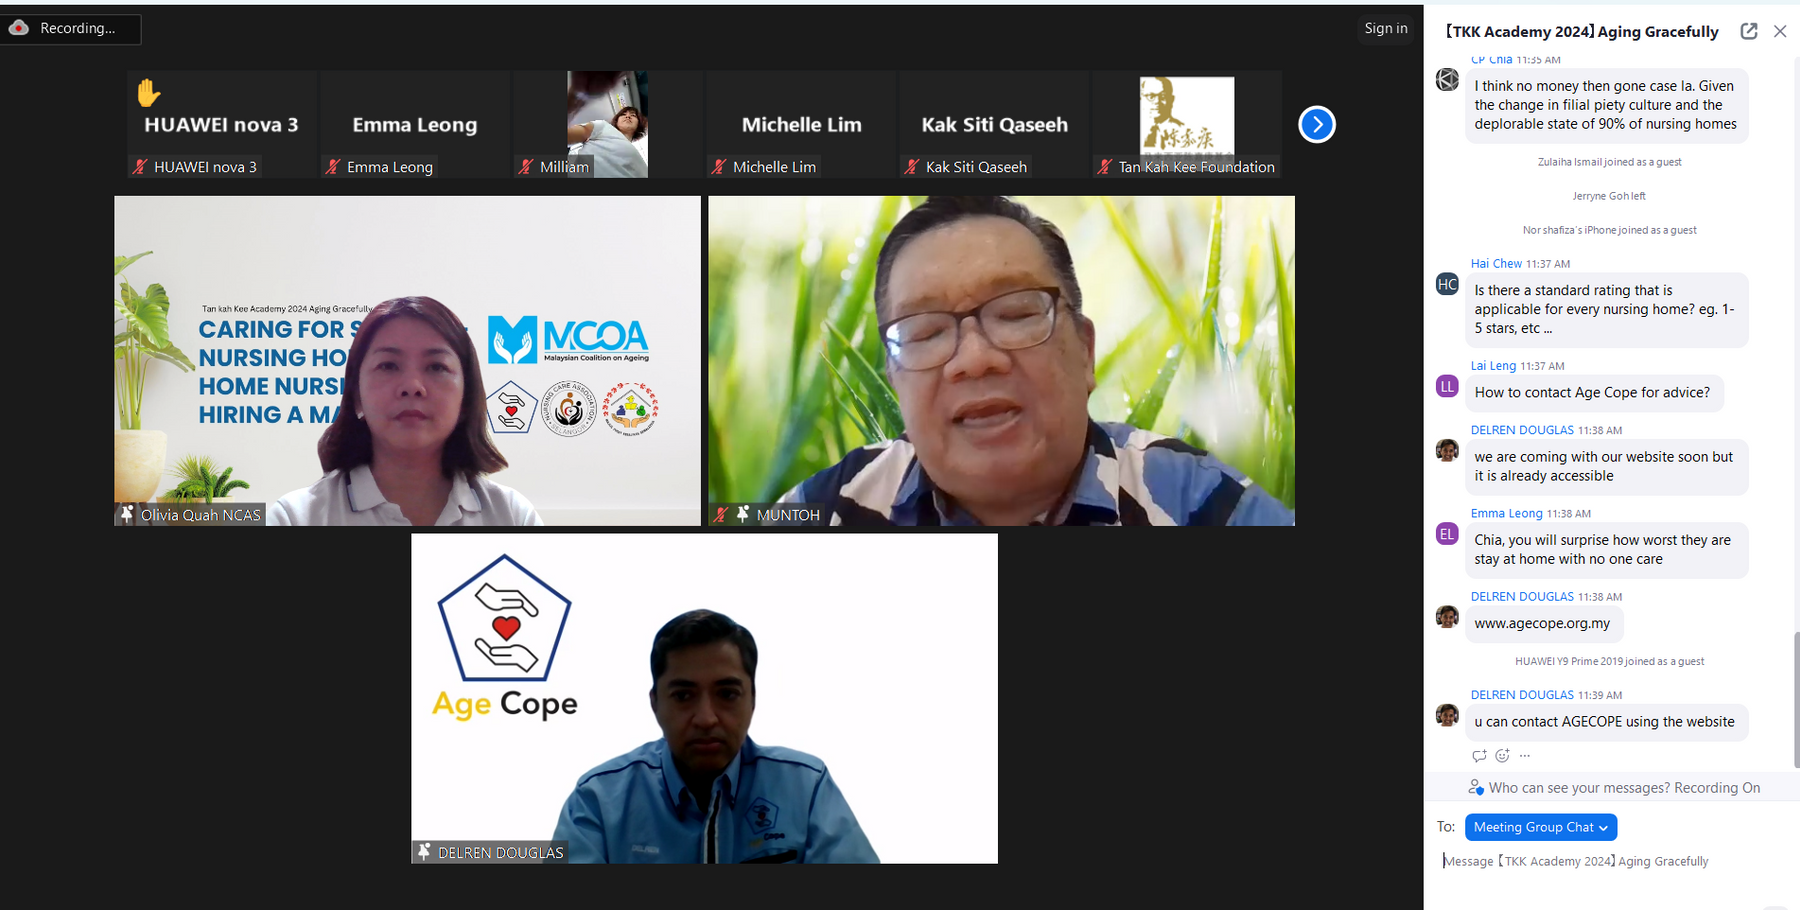Click muted mic icon on MUNTOH video
The width and height of the screenshot is (1800, 910).
point(721,515)
